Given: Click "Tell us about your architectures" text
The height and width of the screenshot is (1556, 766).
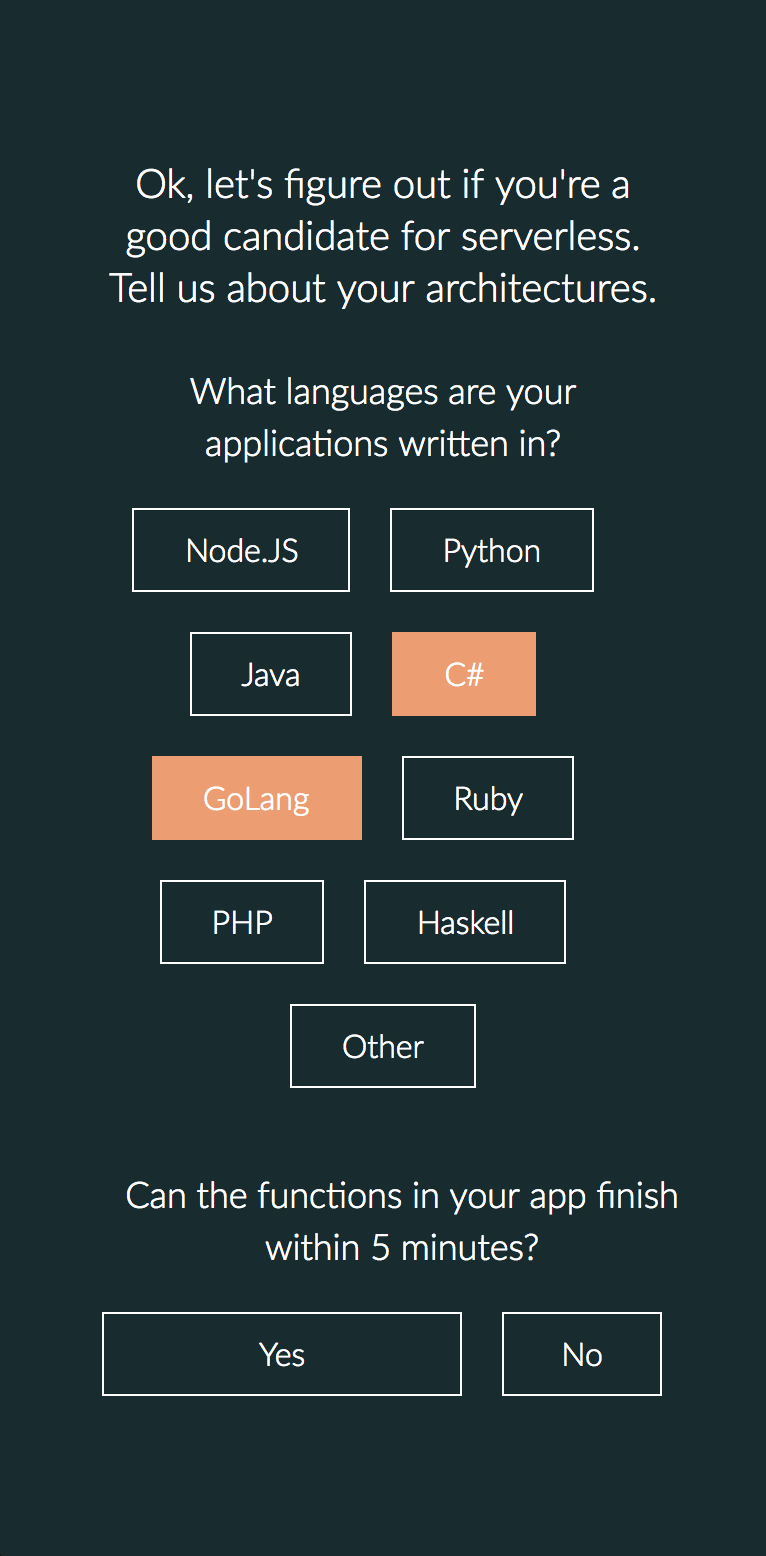Looking at the screenshot, I should [383, 289].
